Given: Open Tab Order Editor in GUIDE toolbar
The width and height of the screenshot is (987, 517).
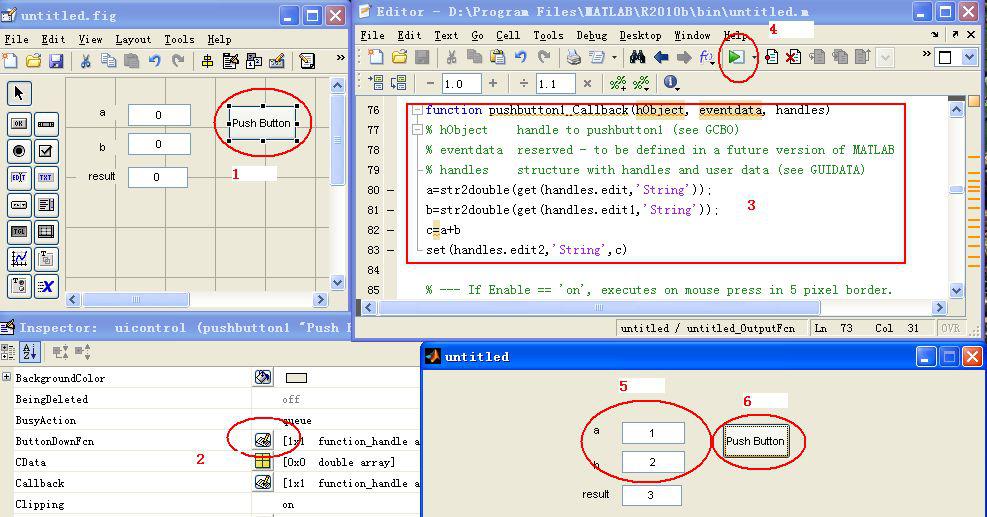Looking at the screenshot, I should pos(254,61).
